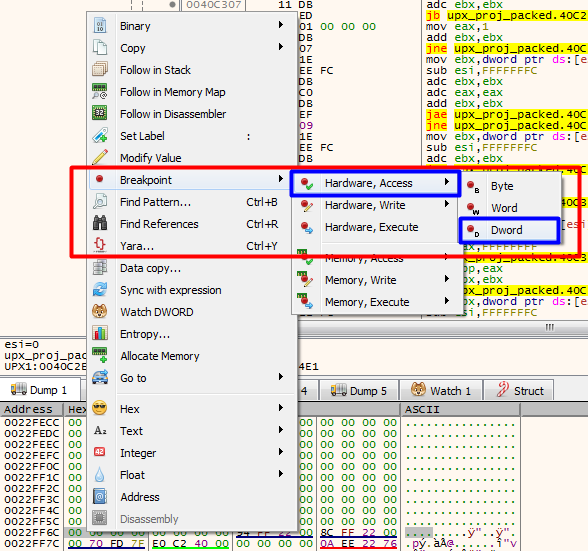588x551 pixels.
Task: Click the 'esi=0' info line
Action: click(21, 344)
